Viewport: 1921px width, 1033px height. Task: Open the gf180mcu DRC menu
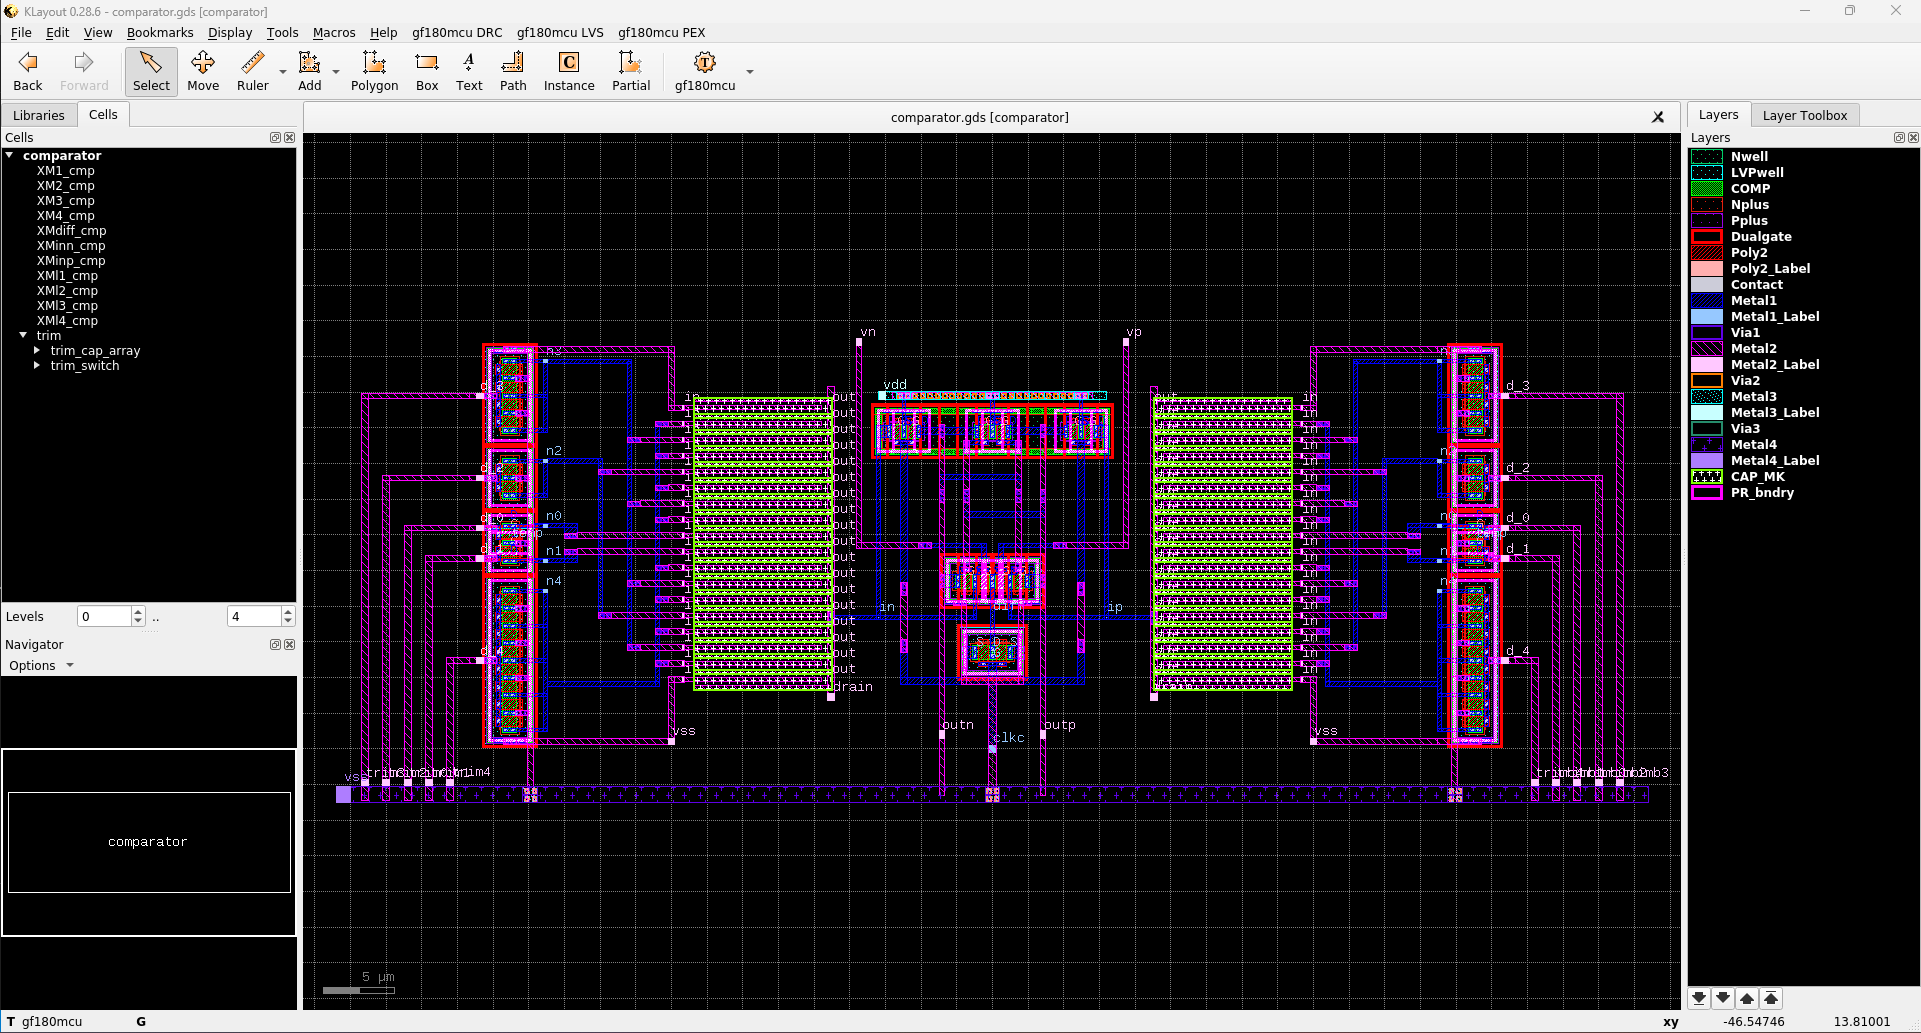[x=457, y=32]
